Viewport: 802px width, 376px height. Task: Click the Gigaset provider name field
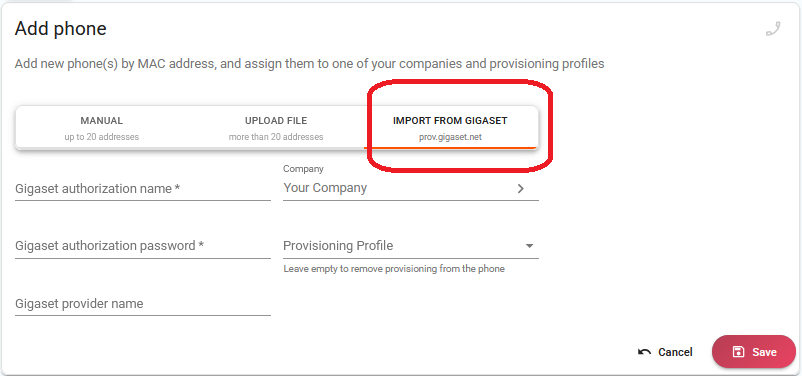(143, 304)
